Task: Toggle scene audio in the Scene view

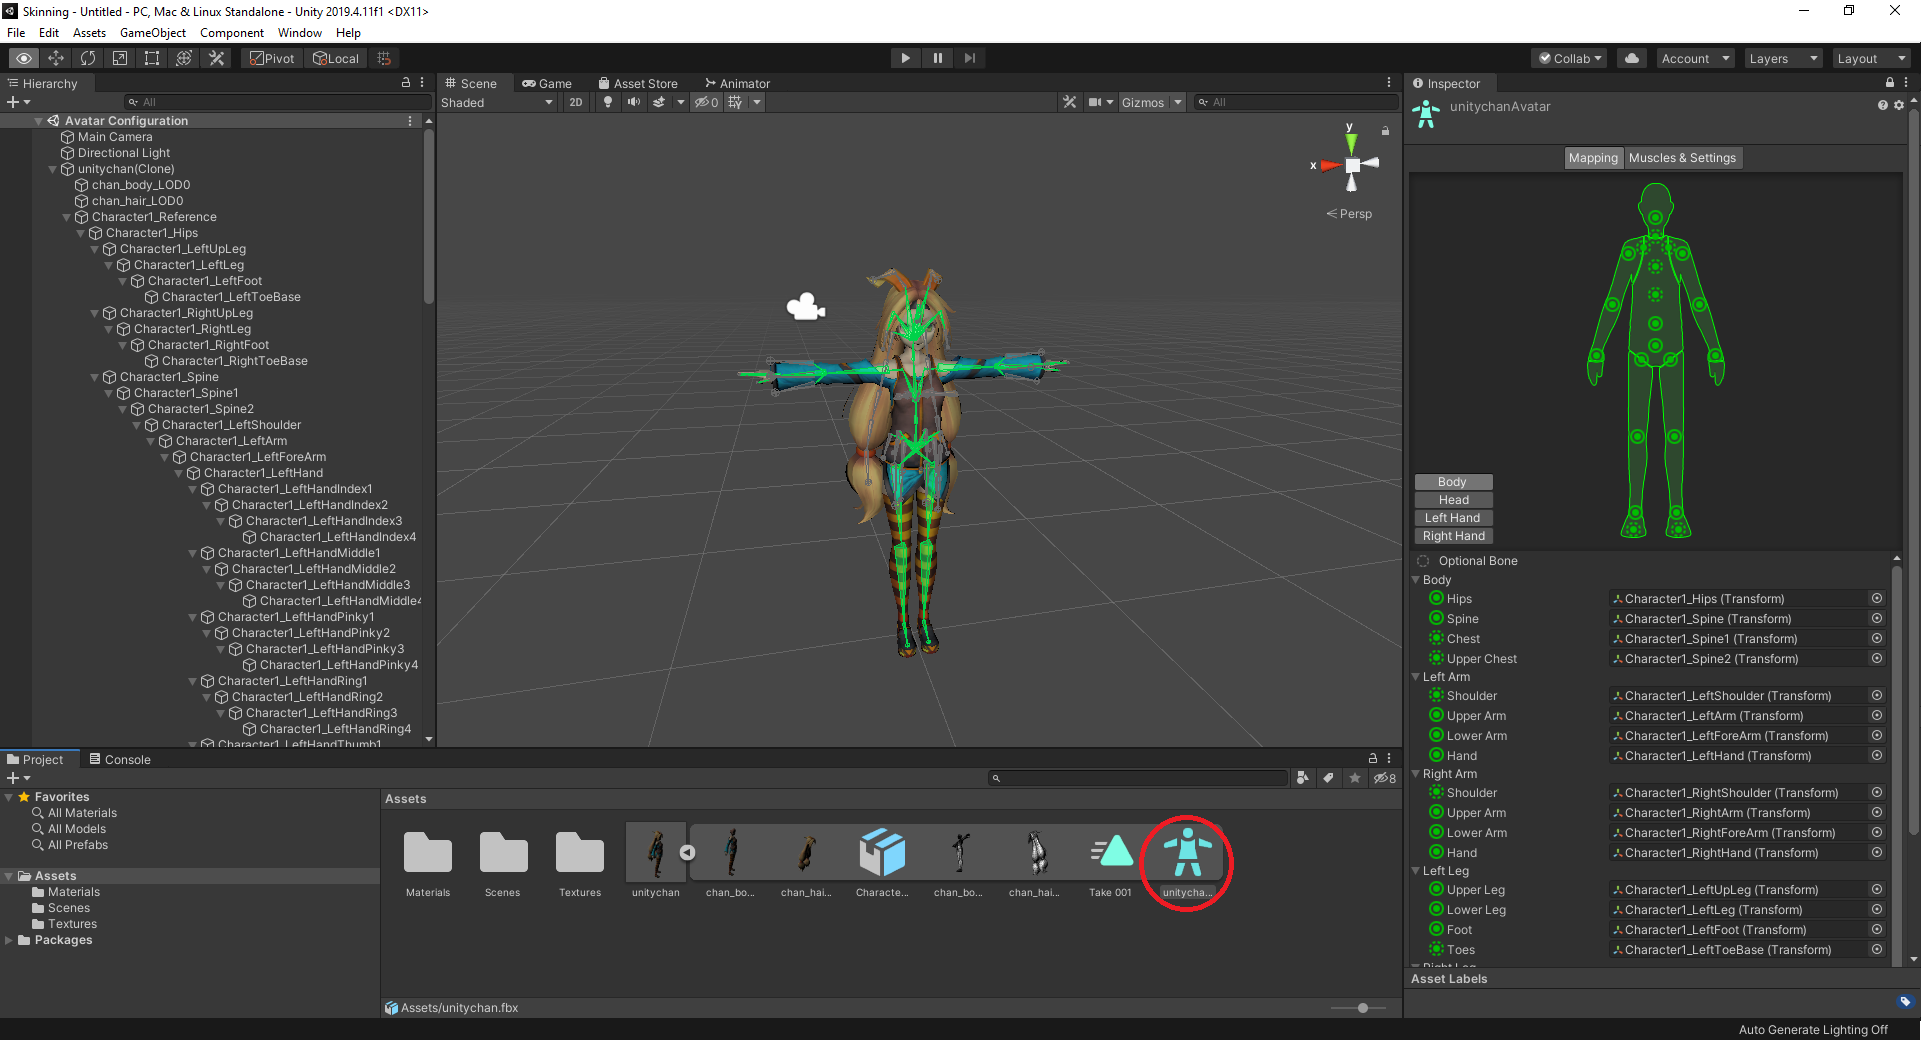Action: pos(633,102)
